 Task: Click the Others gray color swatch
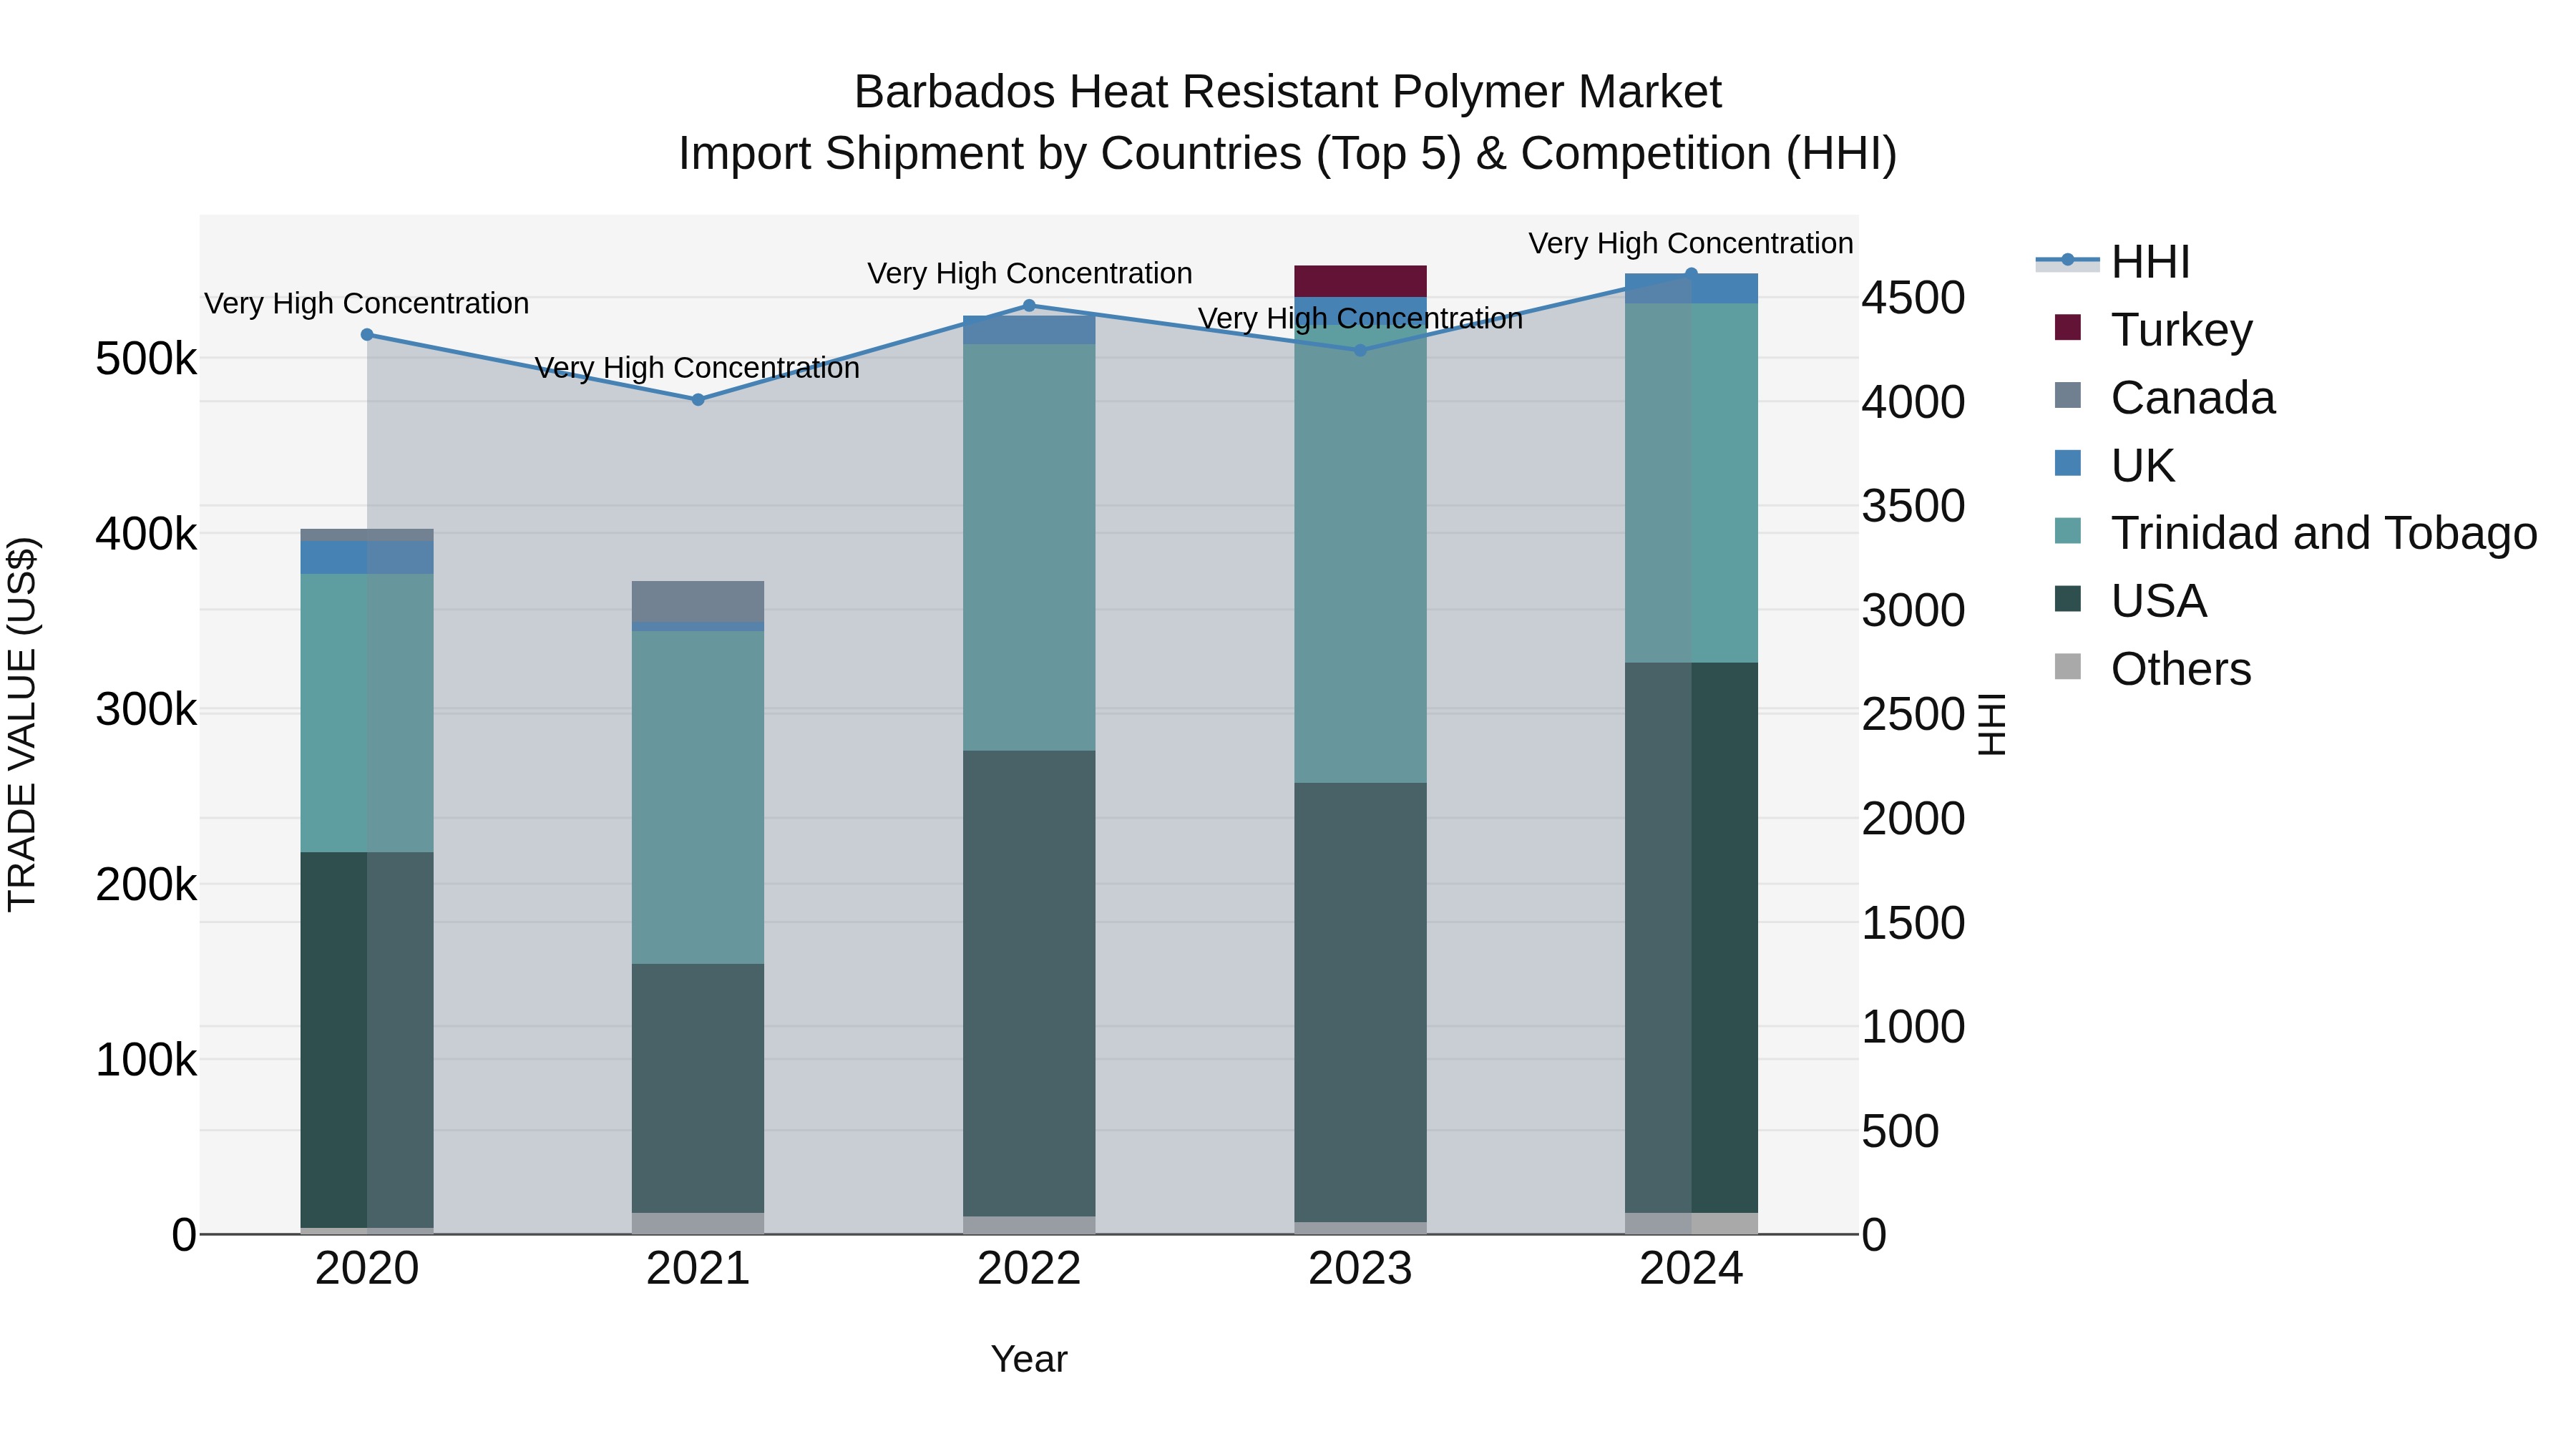coord(2067,666)
